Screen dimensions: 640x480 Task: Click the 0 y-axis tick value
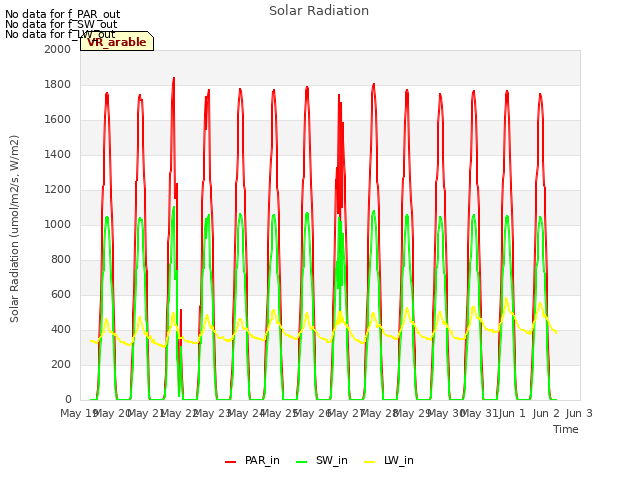(68, 399)
